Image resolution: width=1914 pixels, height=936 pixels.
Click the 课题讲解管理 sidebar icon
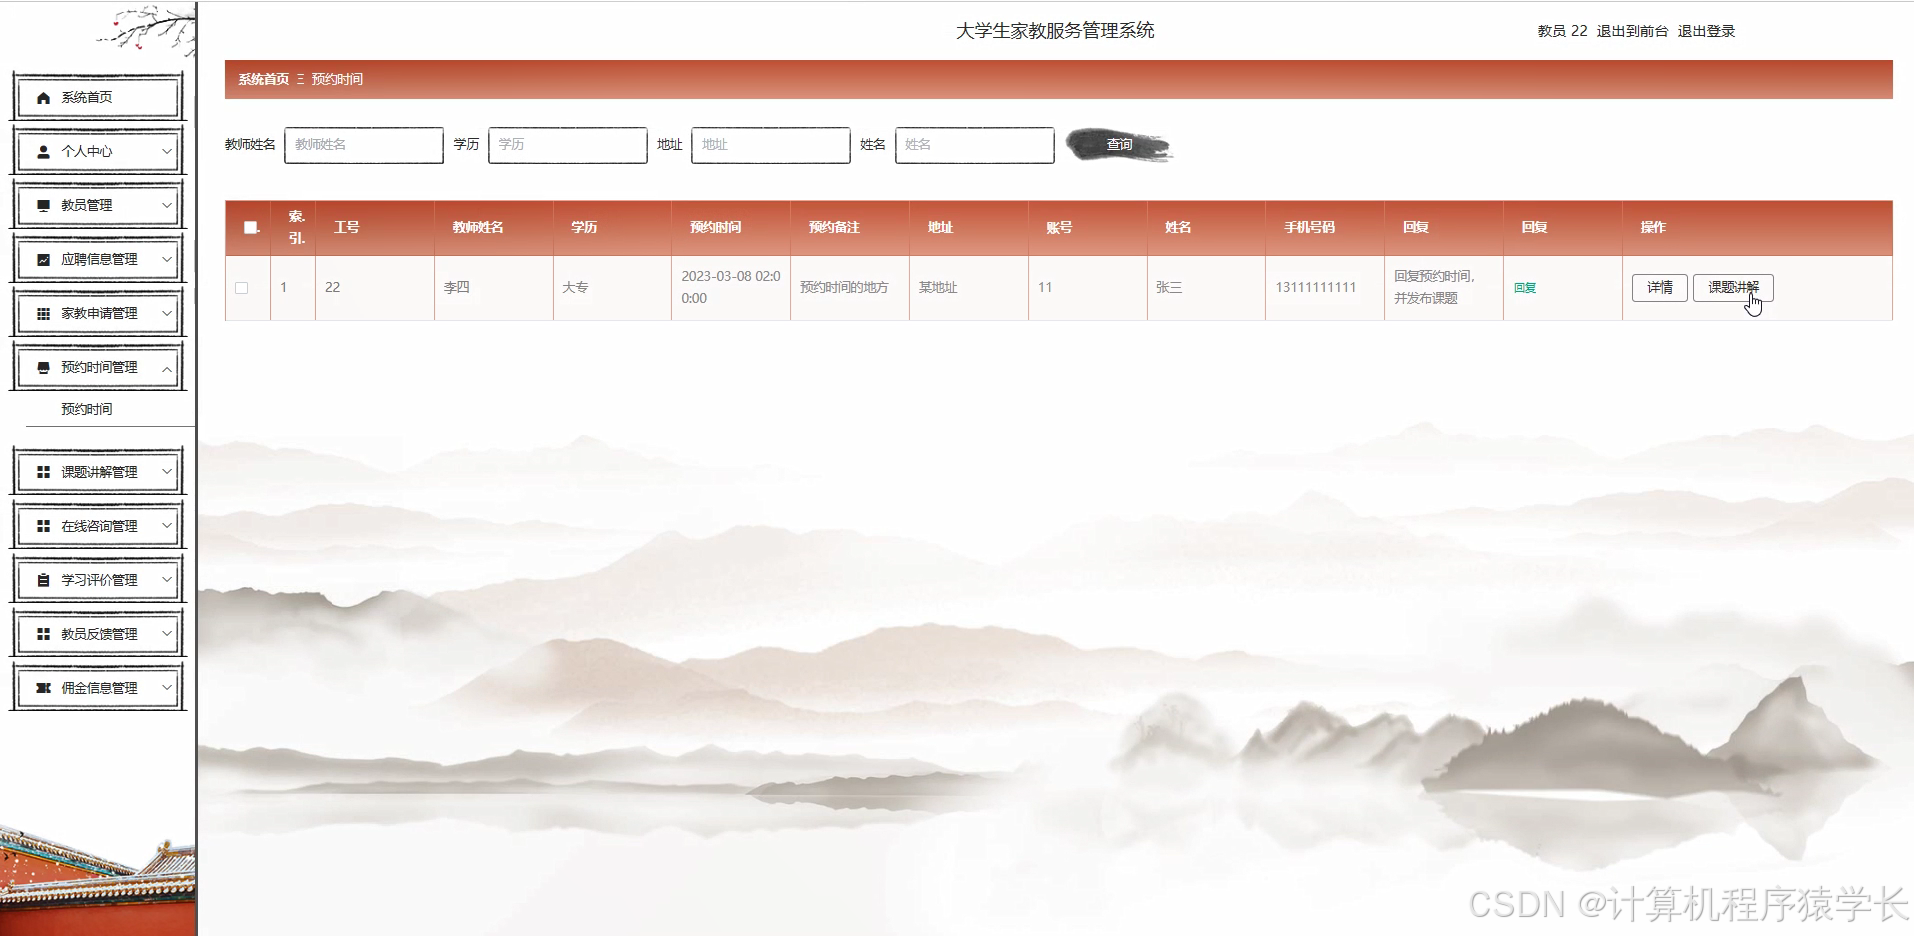(x=42, y=470)
